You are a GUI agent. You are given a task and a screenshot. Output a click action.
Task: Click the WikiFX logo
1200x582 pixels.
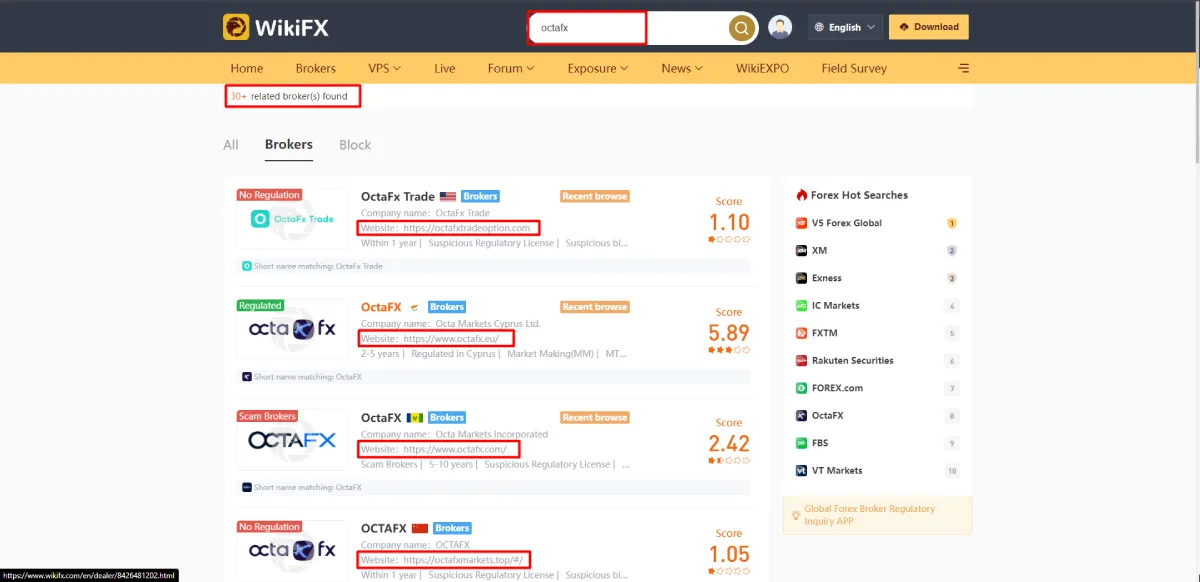click(275, 27)
